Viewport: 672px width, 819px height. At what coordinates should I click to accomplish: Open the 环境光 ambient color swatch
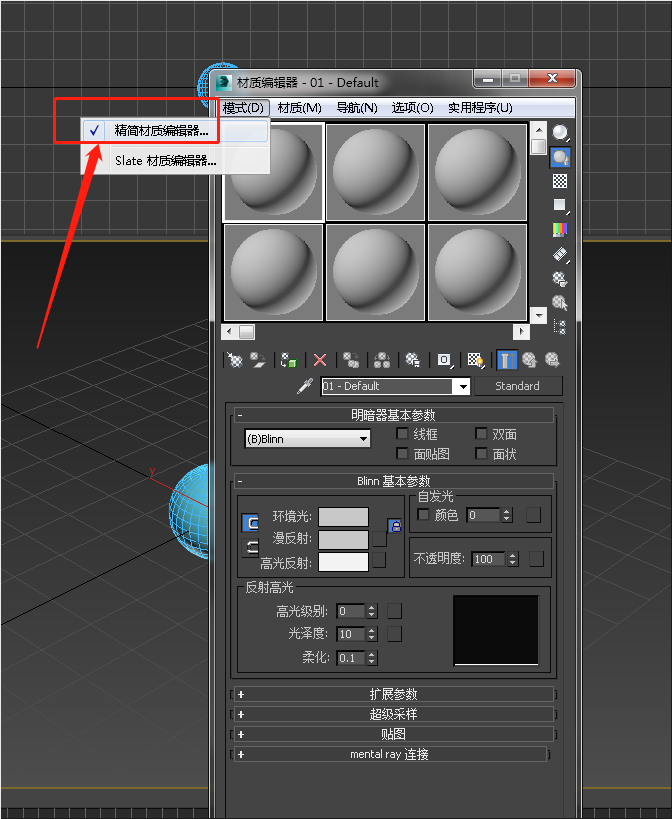[344, 517]
